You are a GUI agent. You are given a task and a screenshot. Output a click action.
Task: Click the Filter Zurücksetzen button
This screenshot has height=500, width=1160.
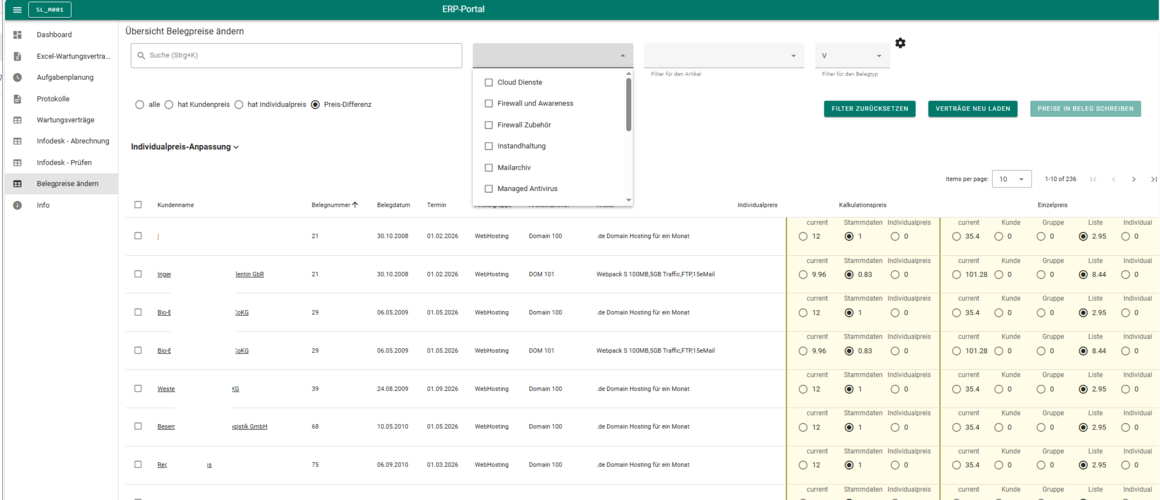click(x=869, y=109)
